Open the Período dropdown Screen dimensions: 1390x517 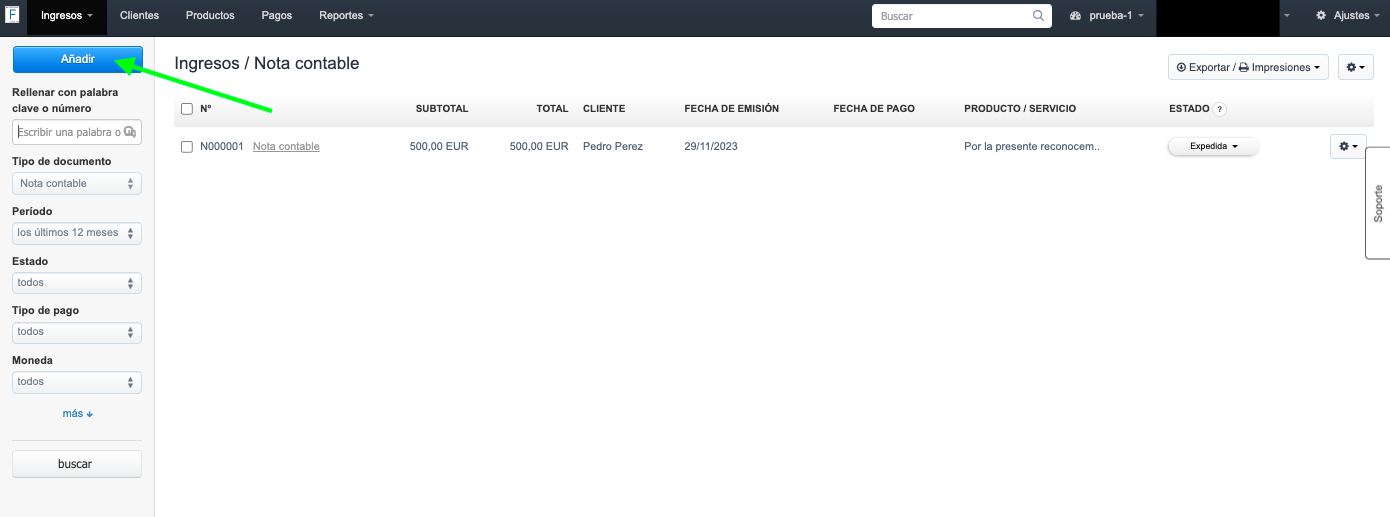(77, 233)
